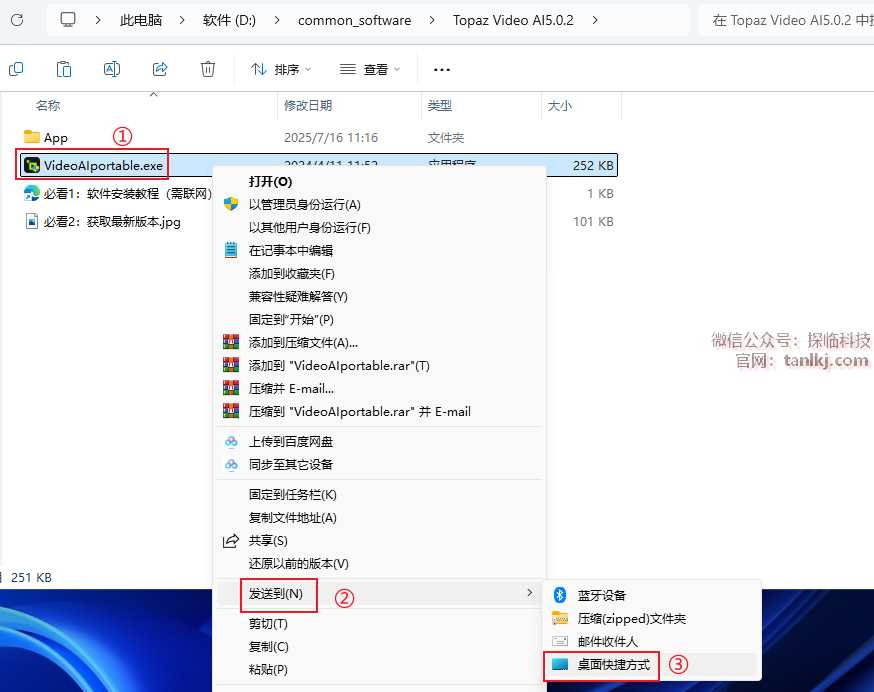Image resolution: width=874 pixels, height=692 pixels.
Task: Click the mail recipient envelope icon
Action: coord(560,641)
